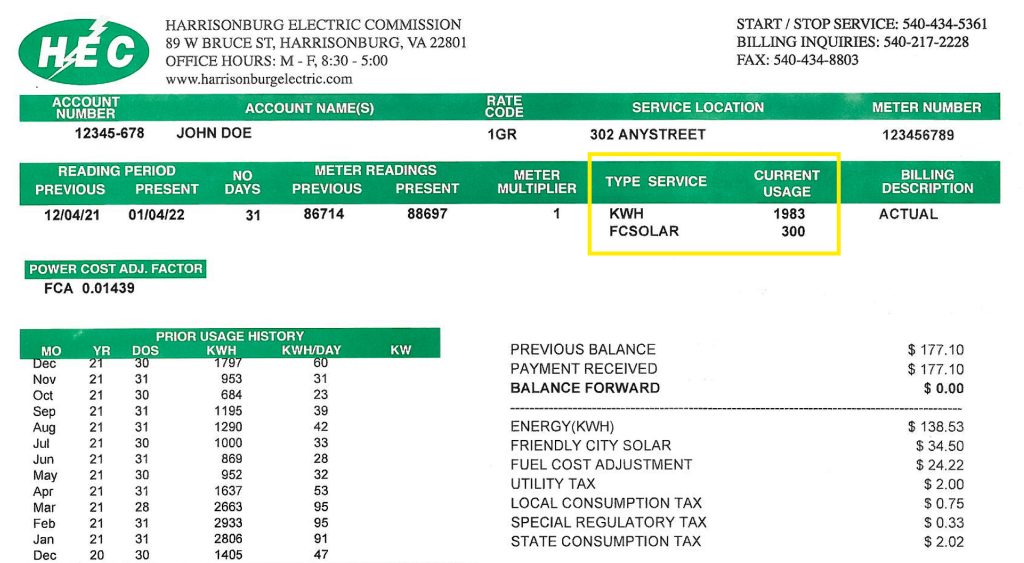Select the Sep 21 usage of 1195 KWH
The image size is (1024, 563).
[x=228, y=411]
